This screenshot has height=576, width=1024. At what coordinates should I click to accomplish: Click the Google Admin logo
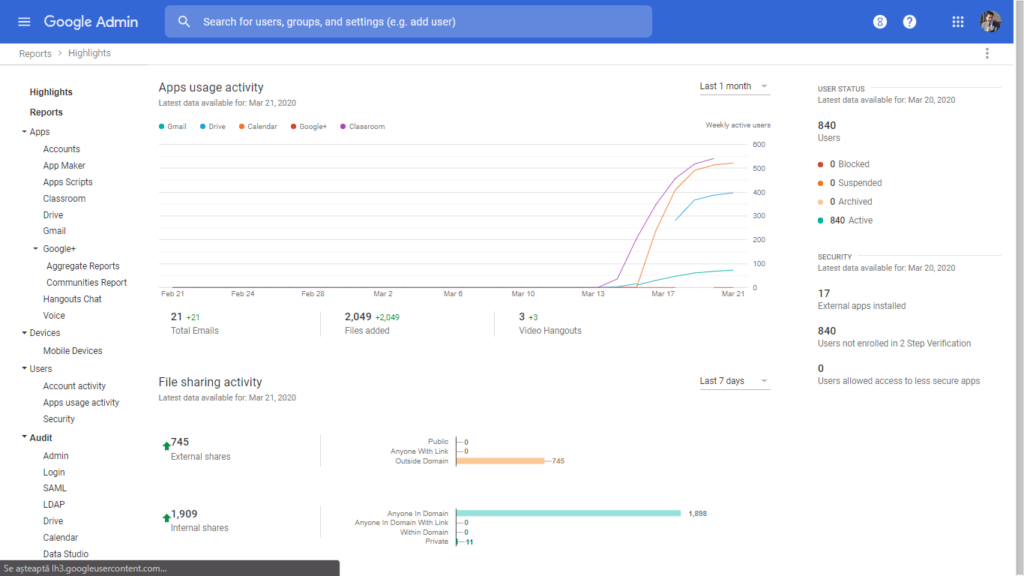(x=91, y=22)
